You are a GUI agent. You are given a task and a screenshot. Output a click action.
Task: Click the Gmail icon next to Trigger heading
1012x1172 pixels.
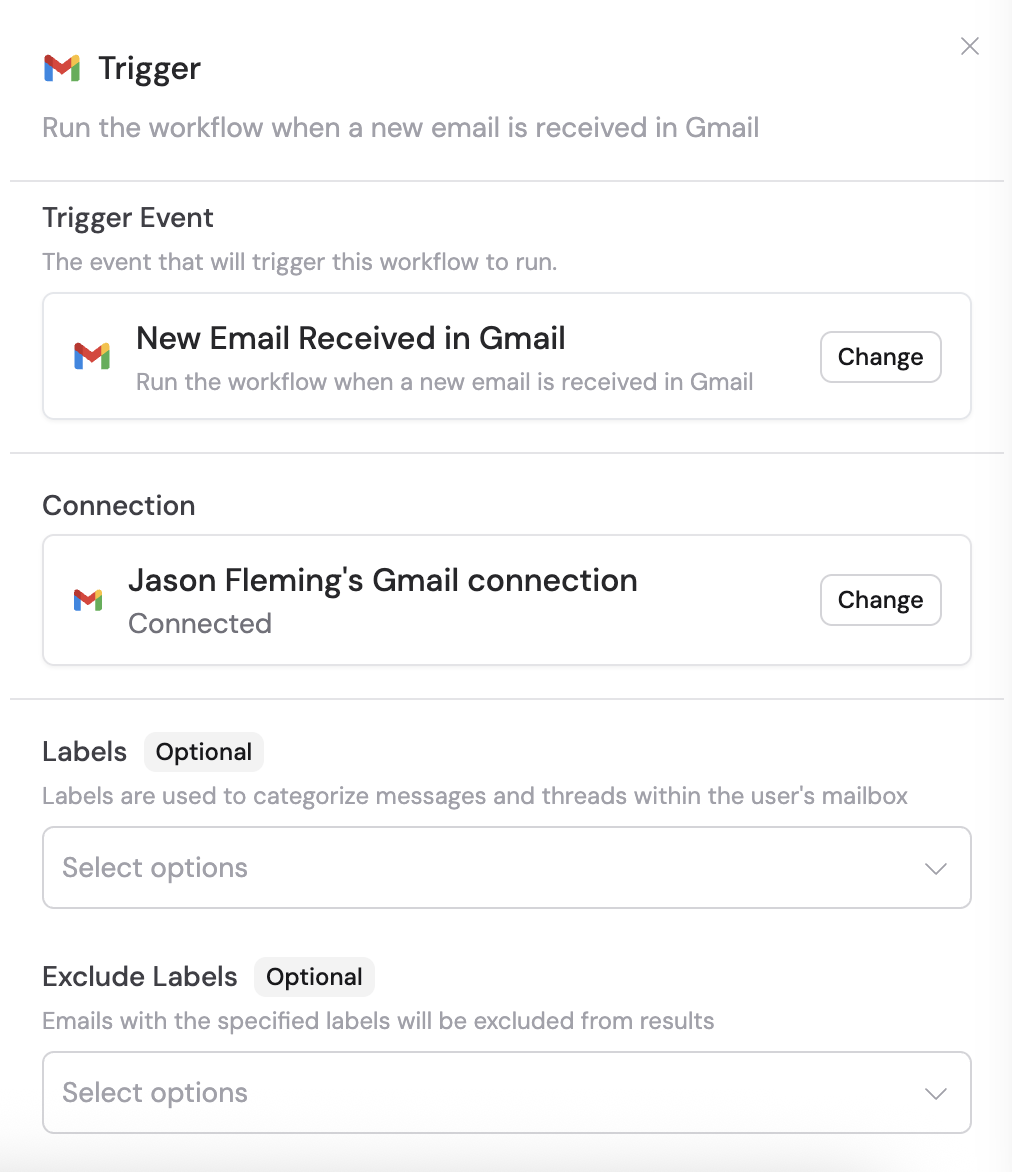(62, 68)
